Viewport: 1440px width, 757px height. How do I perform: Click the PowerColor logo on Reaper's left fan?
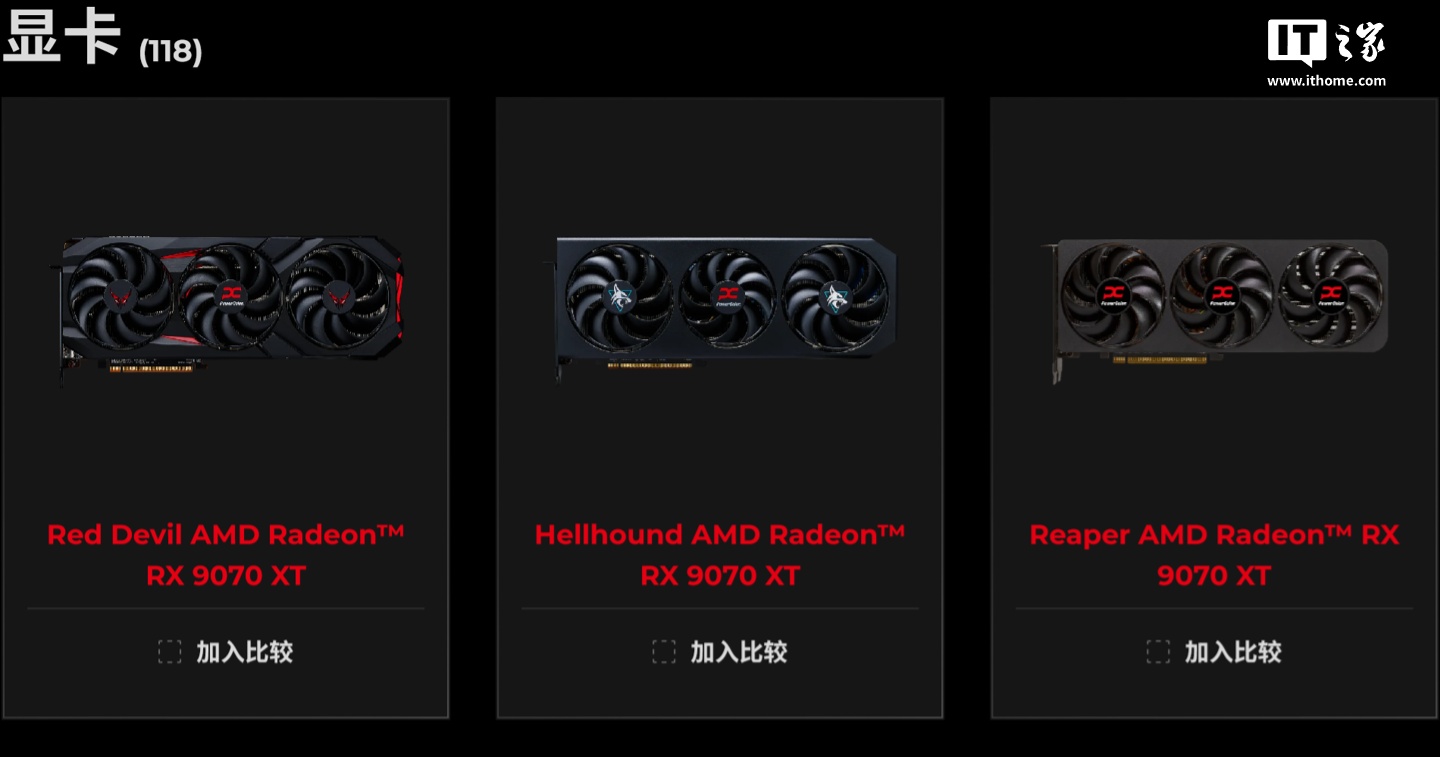pos(1114,295)
